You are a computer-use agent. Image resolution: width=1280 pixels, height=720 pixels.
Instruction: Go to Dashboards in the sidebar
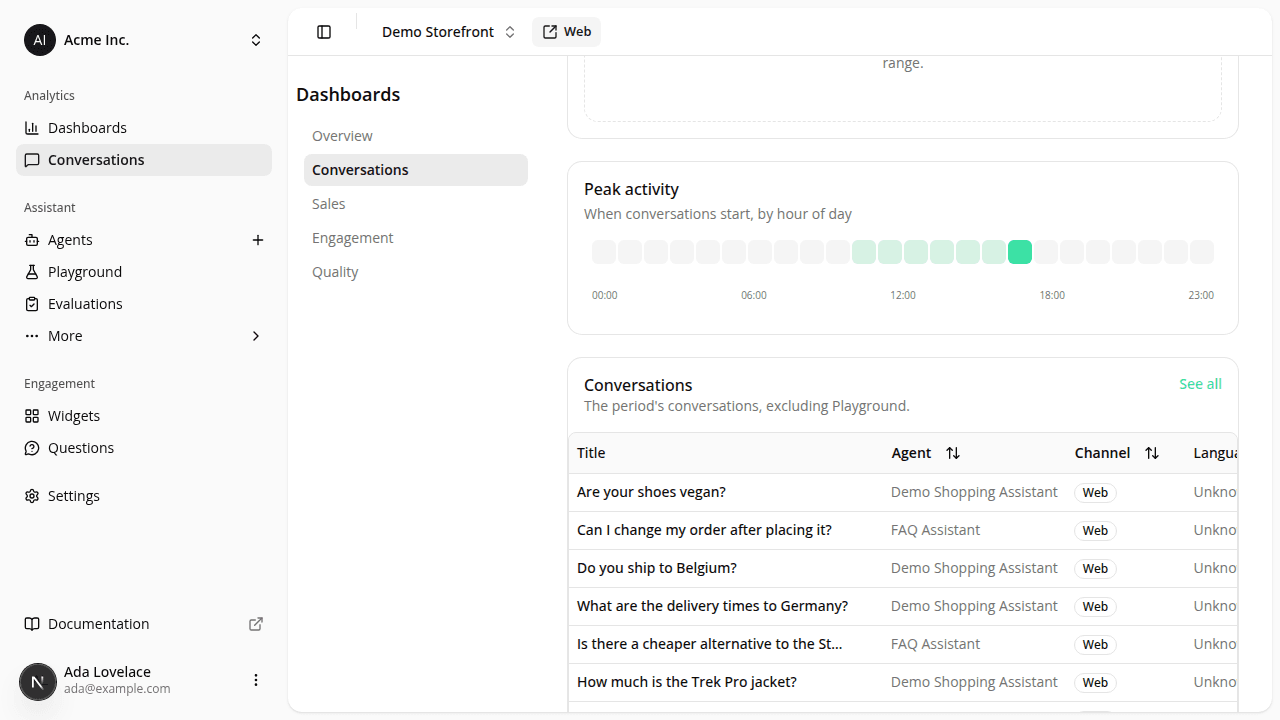coord(144,128)
